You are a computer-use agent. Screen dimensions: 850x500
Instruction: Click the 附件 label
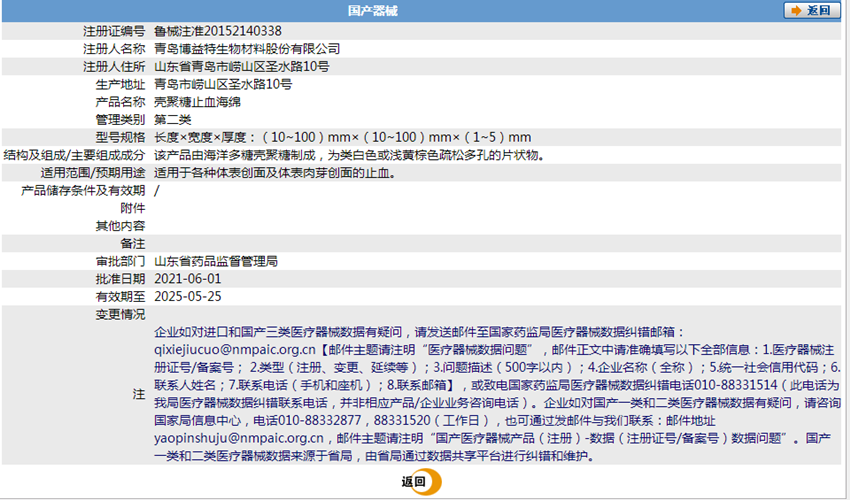(x=133, y=208)
